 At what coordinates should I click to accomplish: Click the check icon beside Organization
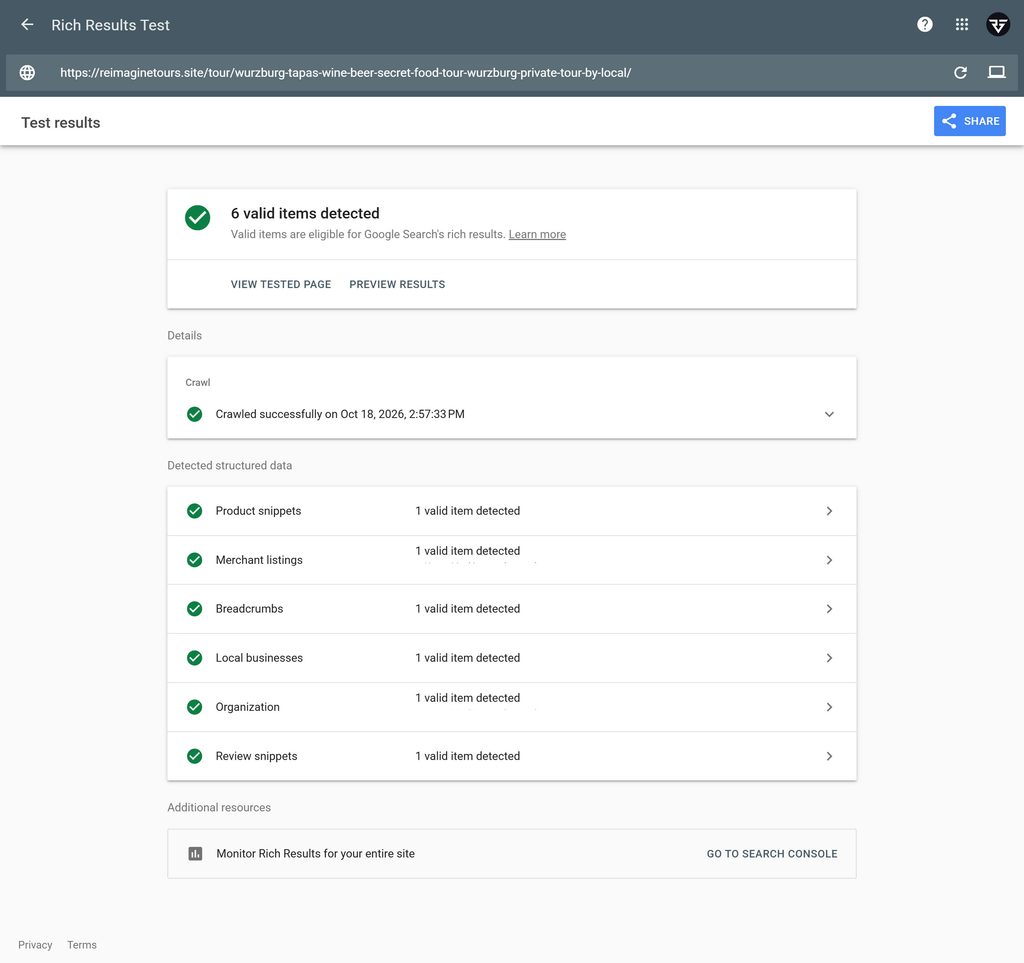195,707
